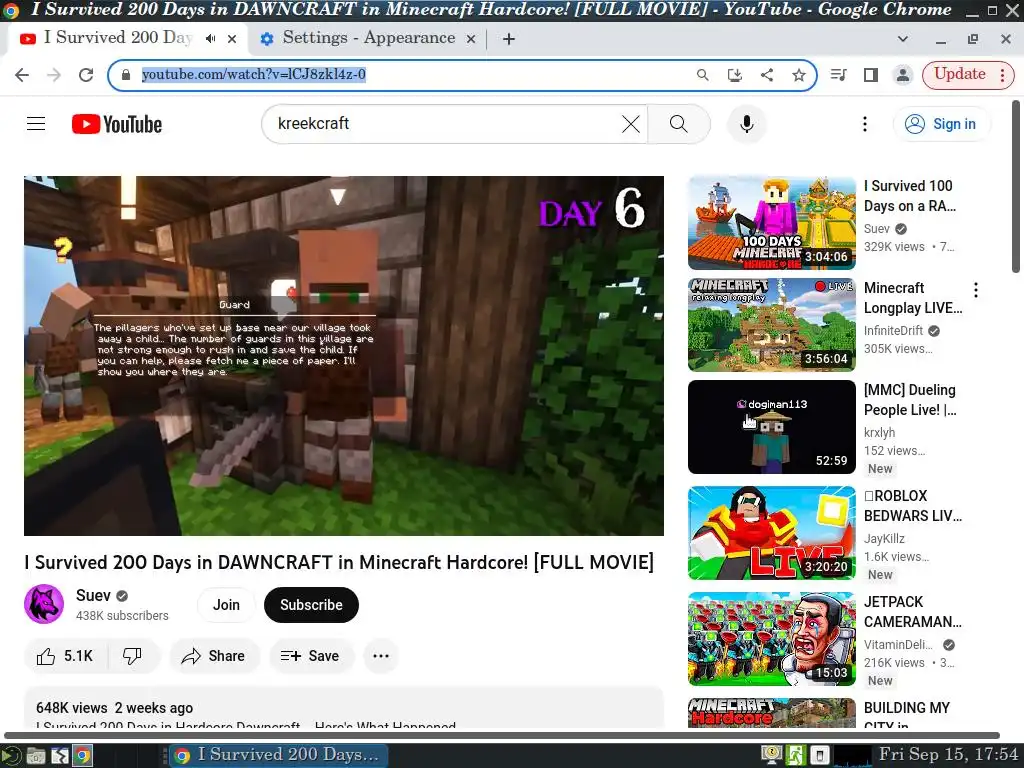The height and width of the screenshot is (768, 1024).
Task: Expand description at 648K views
Action: (x=344, y=708)
